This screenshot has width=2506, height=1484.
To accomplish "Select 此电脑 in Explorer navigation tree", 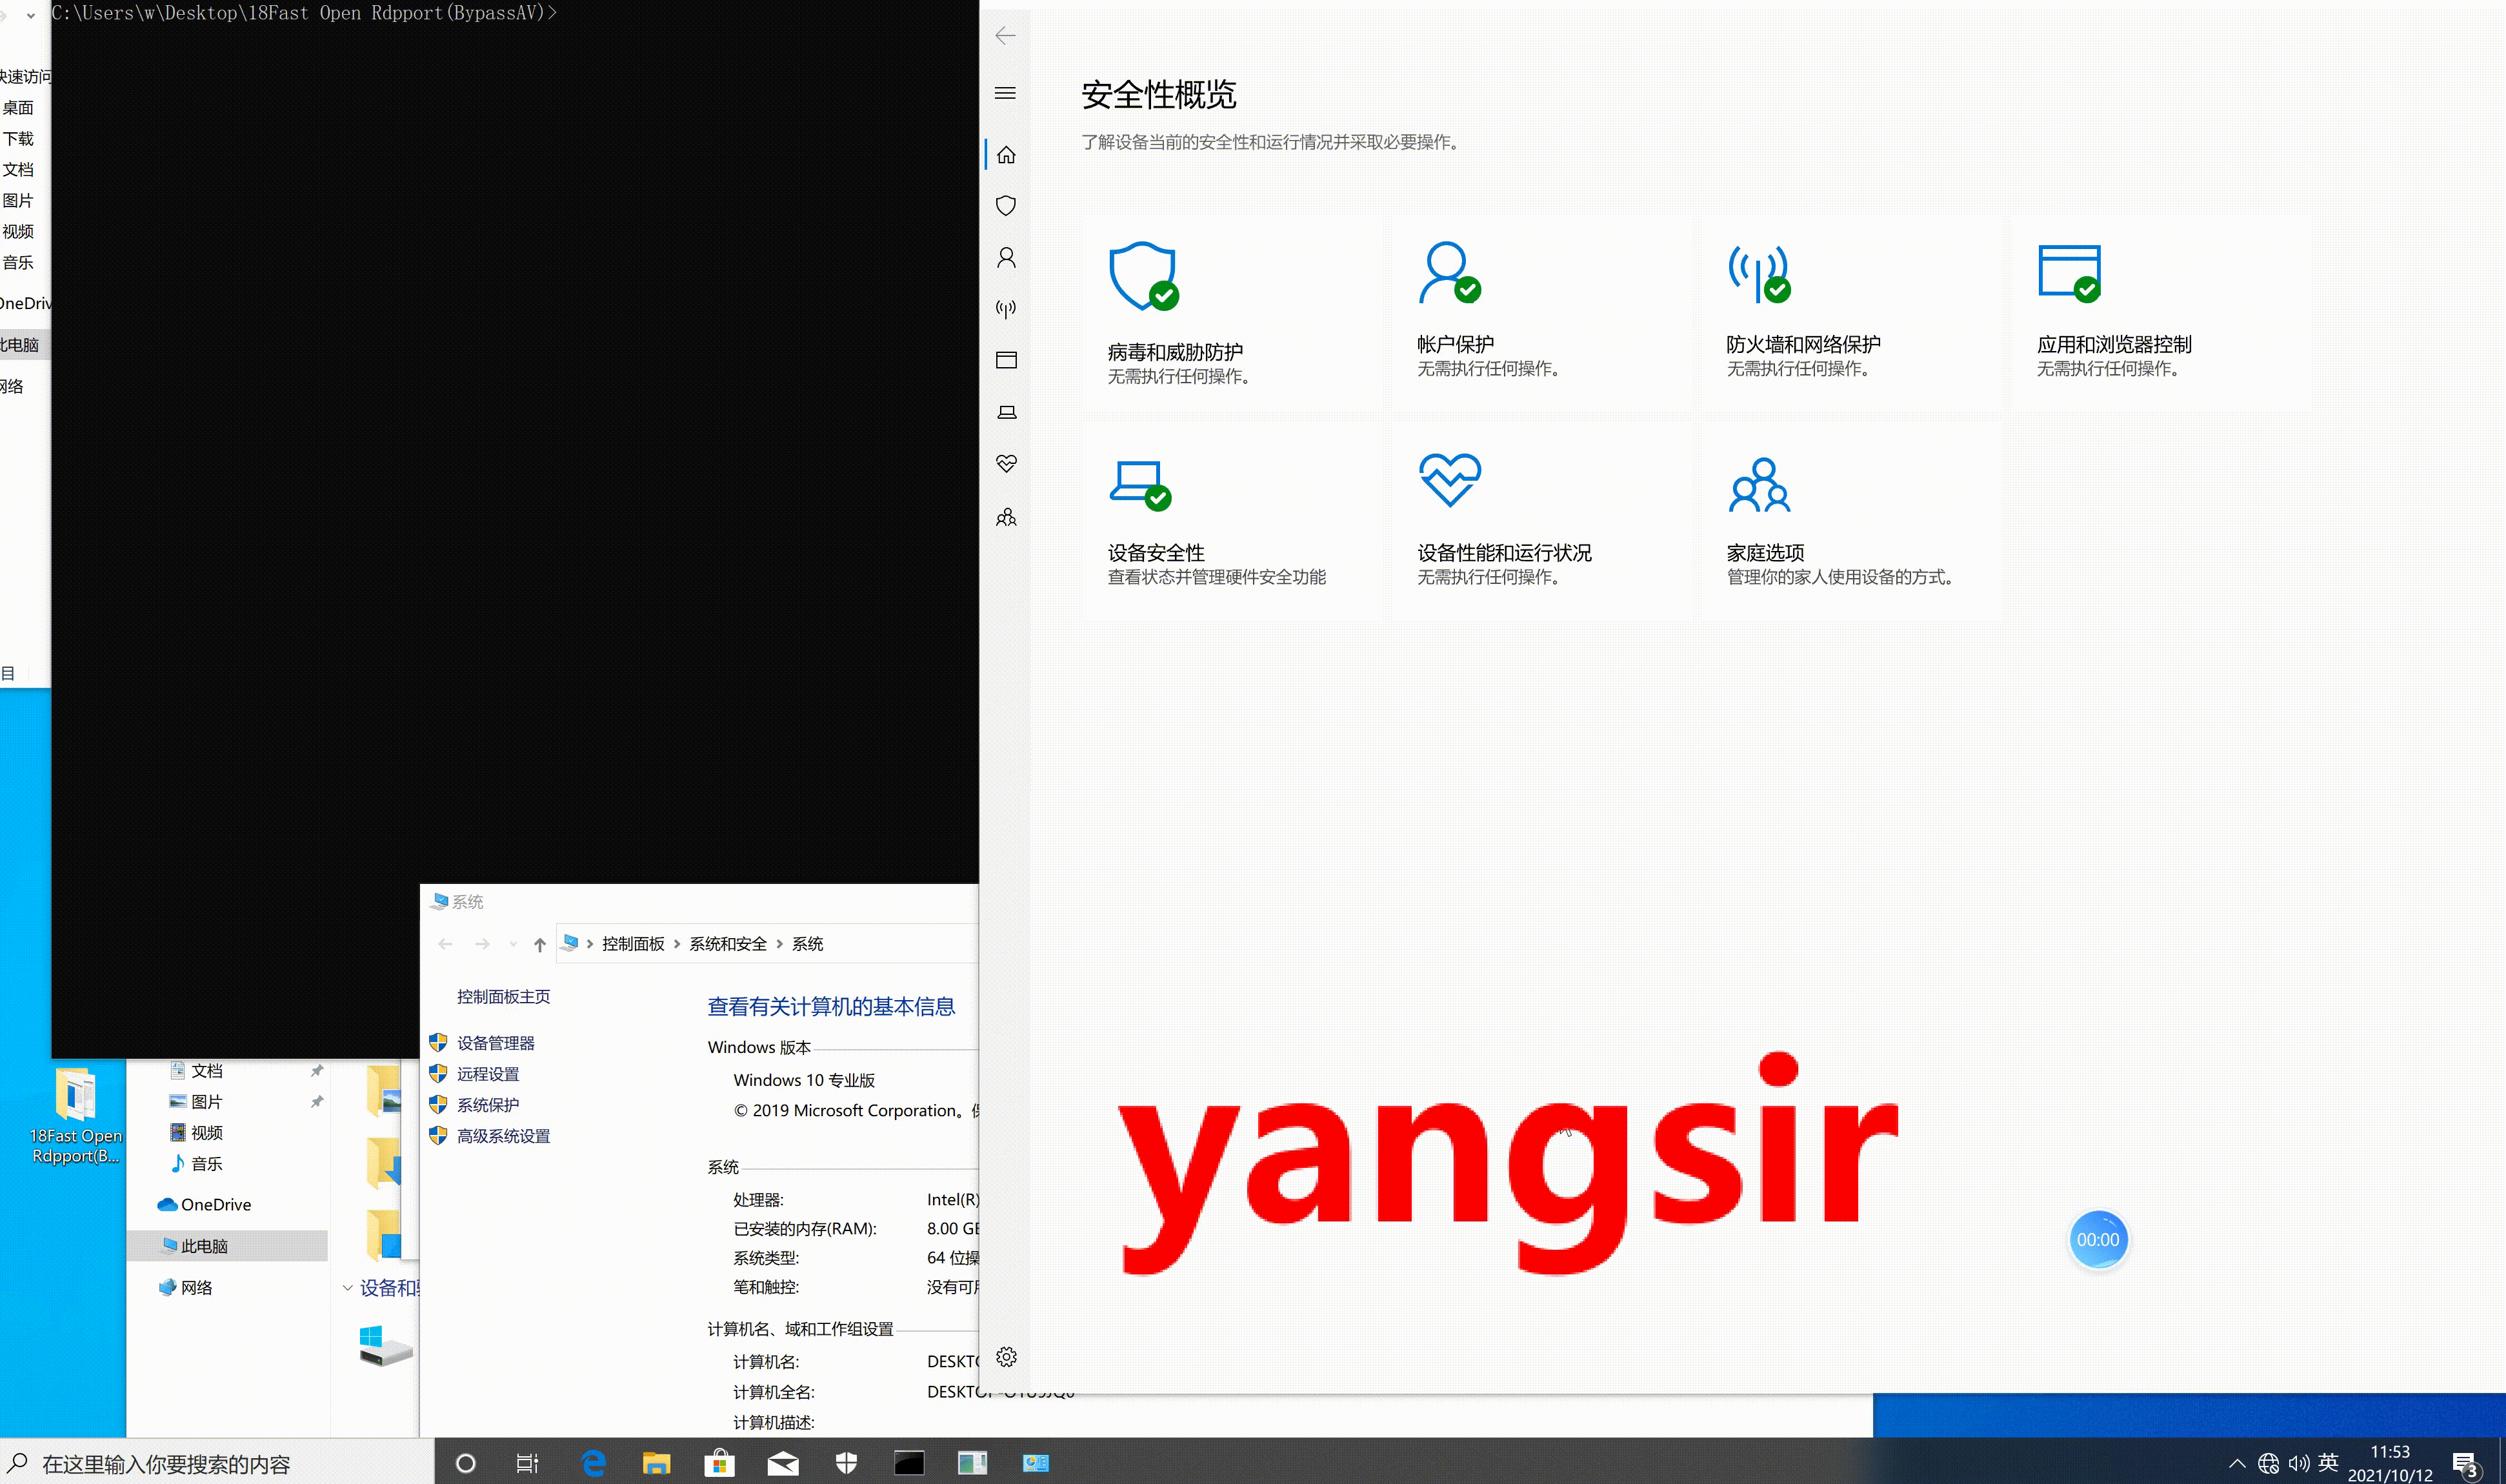I will tap(204, 1246).
